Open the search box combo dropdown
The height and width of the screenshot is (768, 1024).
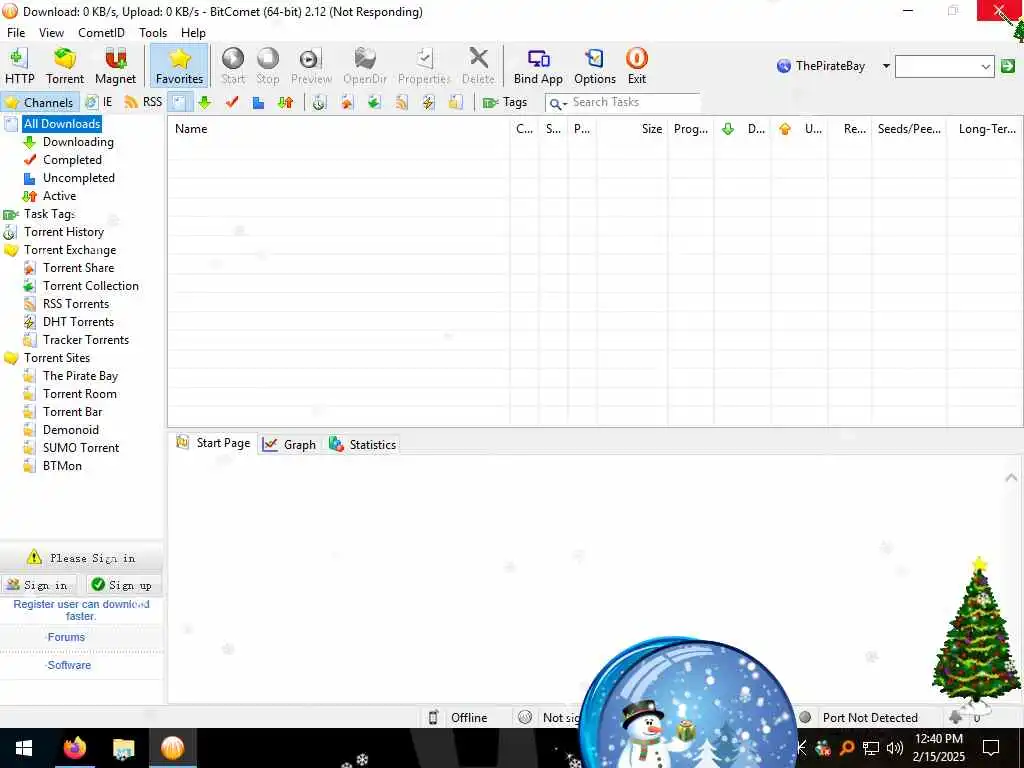[985, 67]
